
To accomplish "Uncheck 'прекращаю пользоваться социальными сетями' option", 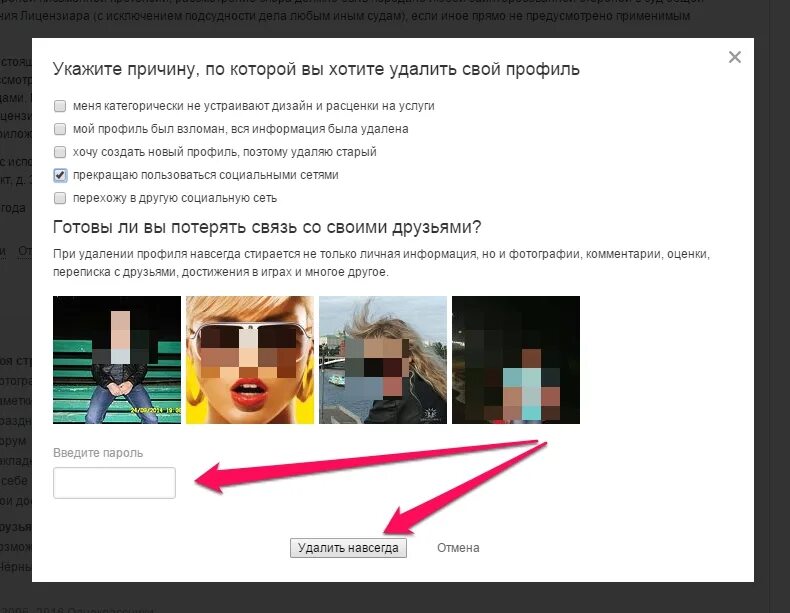I will [60, 175].
